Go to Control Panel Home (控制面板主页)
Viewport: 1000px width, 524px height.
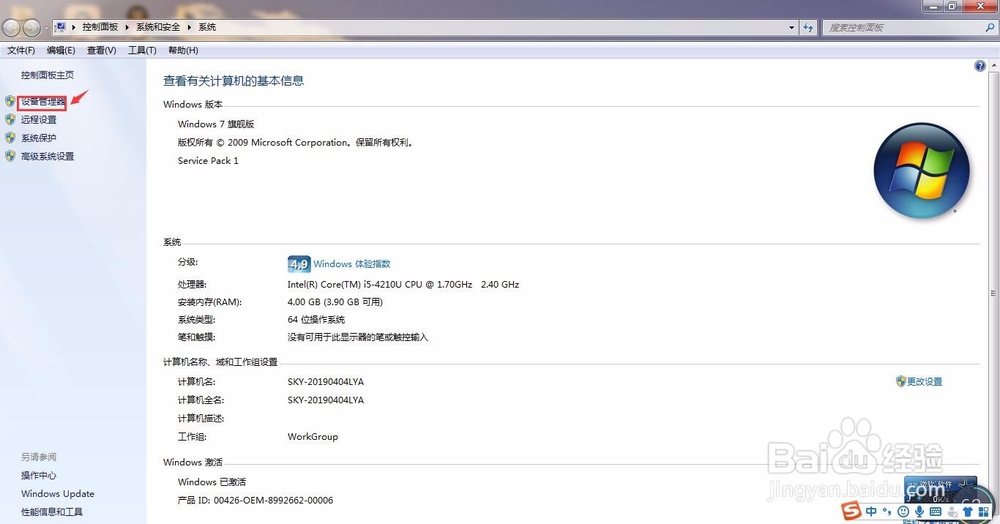point(47,75)
